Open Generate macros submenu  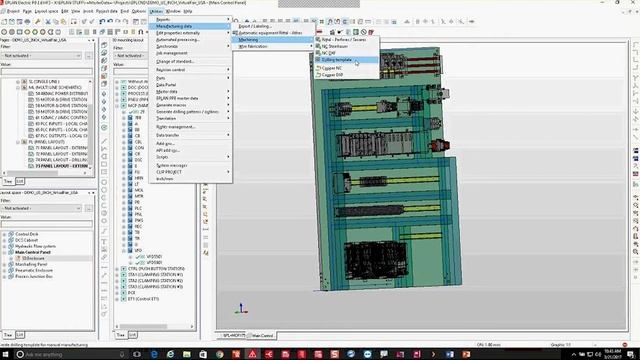(x=191, y=105)
